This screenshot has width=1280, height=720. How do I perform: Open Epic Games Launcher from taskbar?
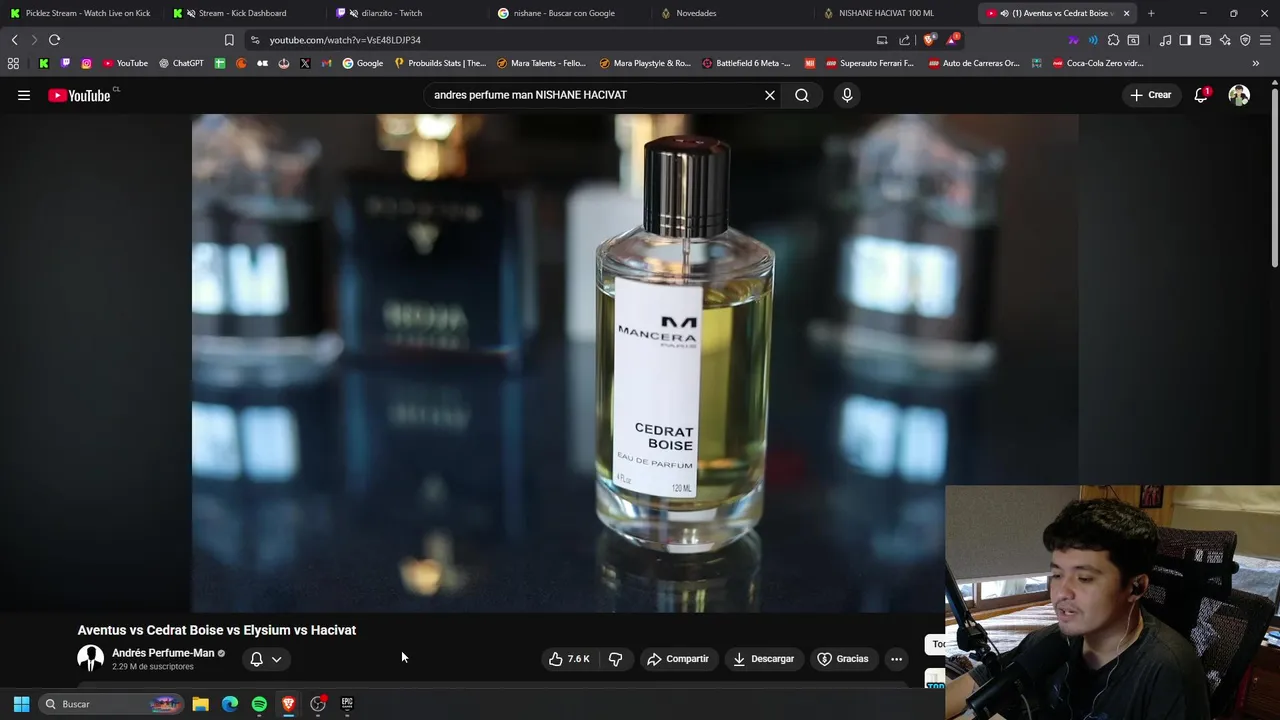pyautogui.click(x=347, y=704)
